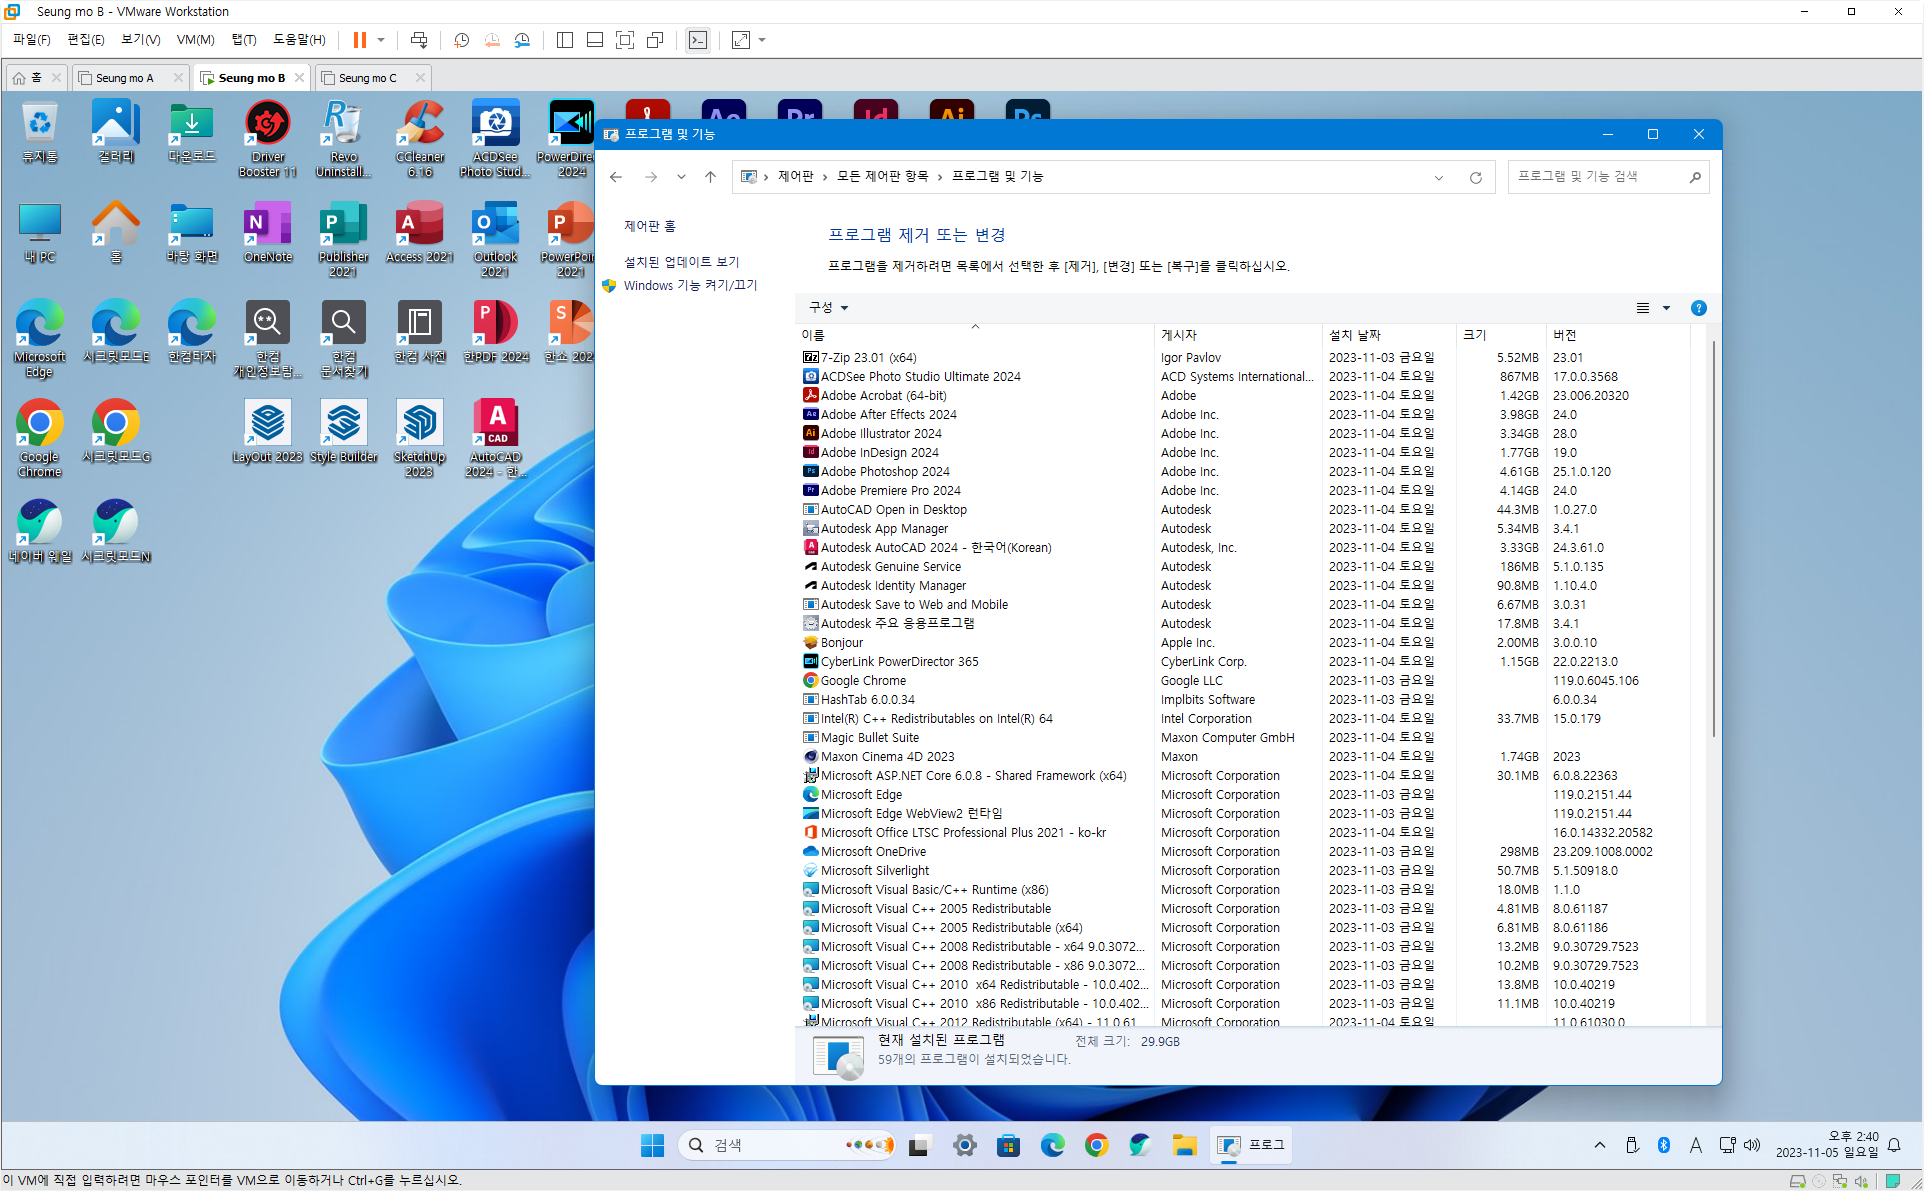
Task: Click the VMware take snapshot icon
Action: [x=461, y=40]
